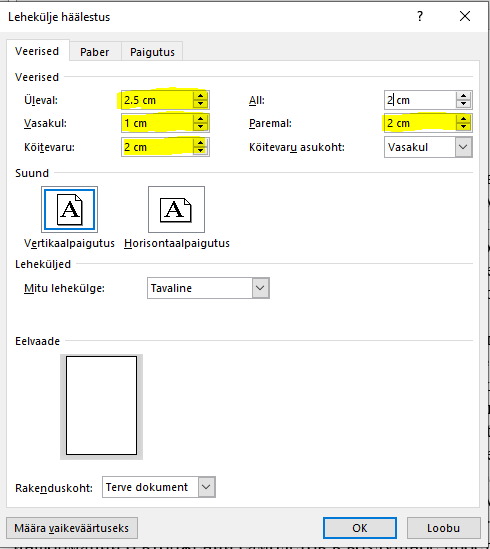Increase the Üleval margin with up arrow
The height and width of the screenshot is (549, 490).
[200, 96]
